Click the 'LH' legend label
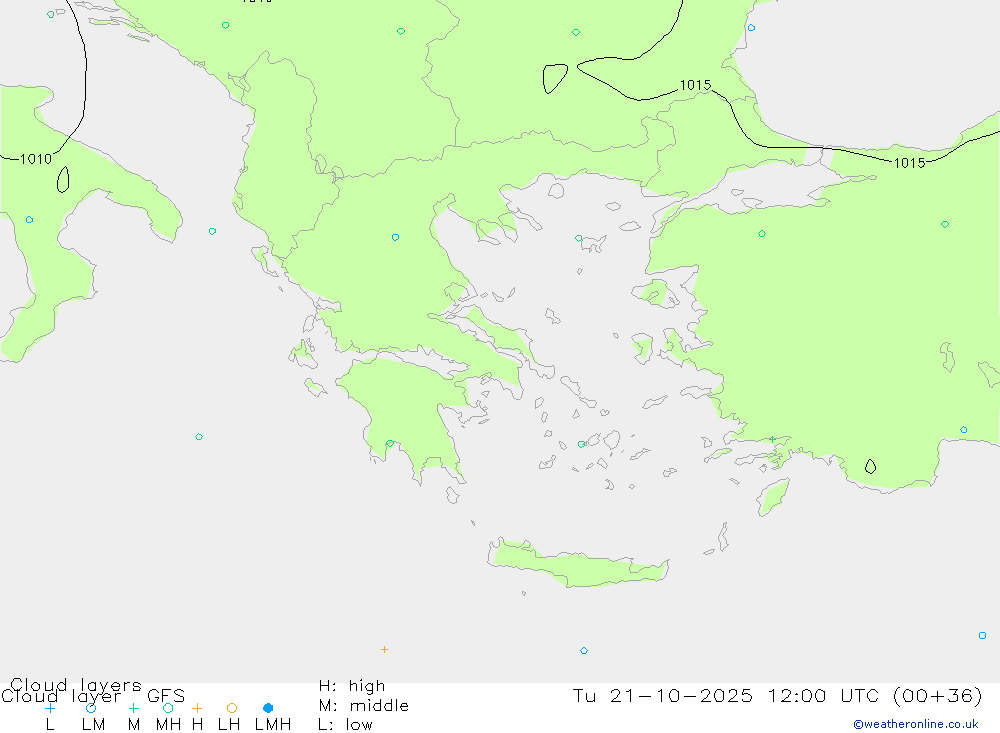1000x733 pixels. tap(229, 725)
